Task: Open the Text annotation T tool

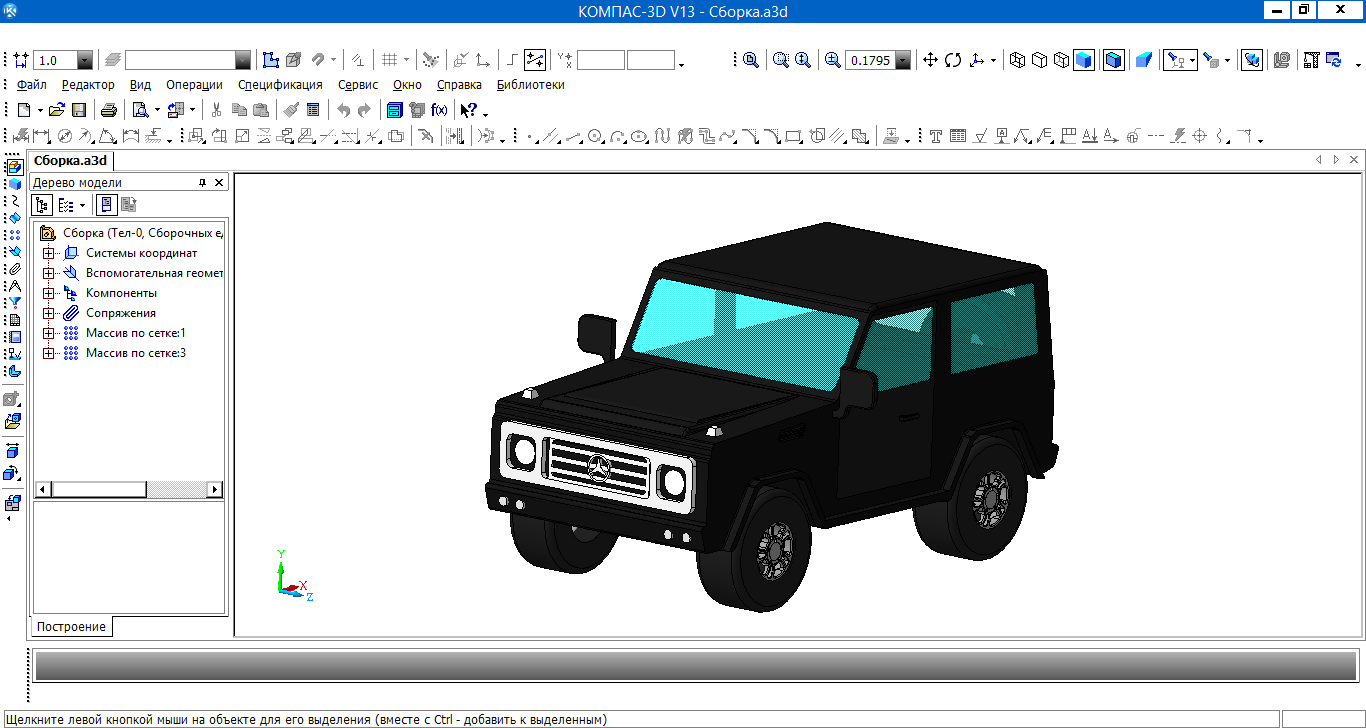Action: [936, 135]
